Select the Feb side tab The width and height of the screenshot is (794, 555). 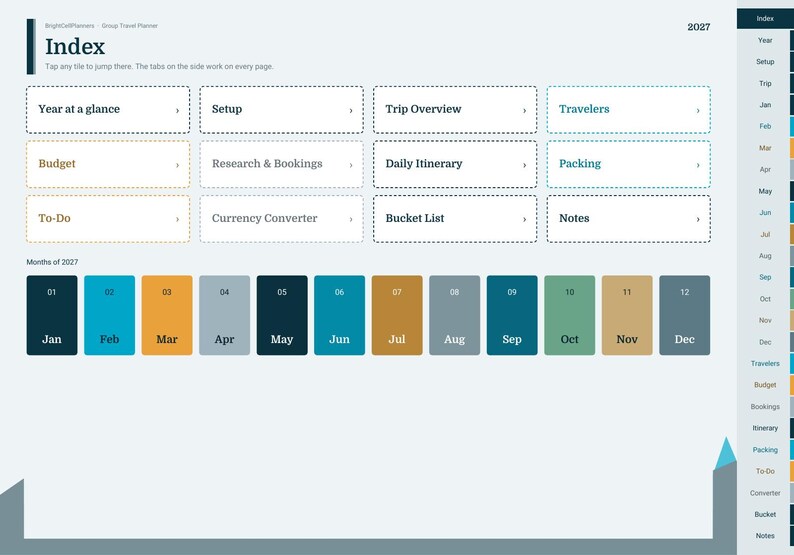coord(765,127)
